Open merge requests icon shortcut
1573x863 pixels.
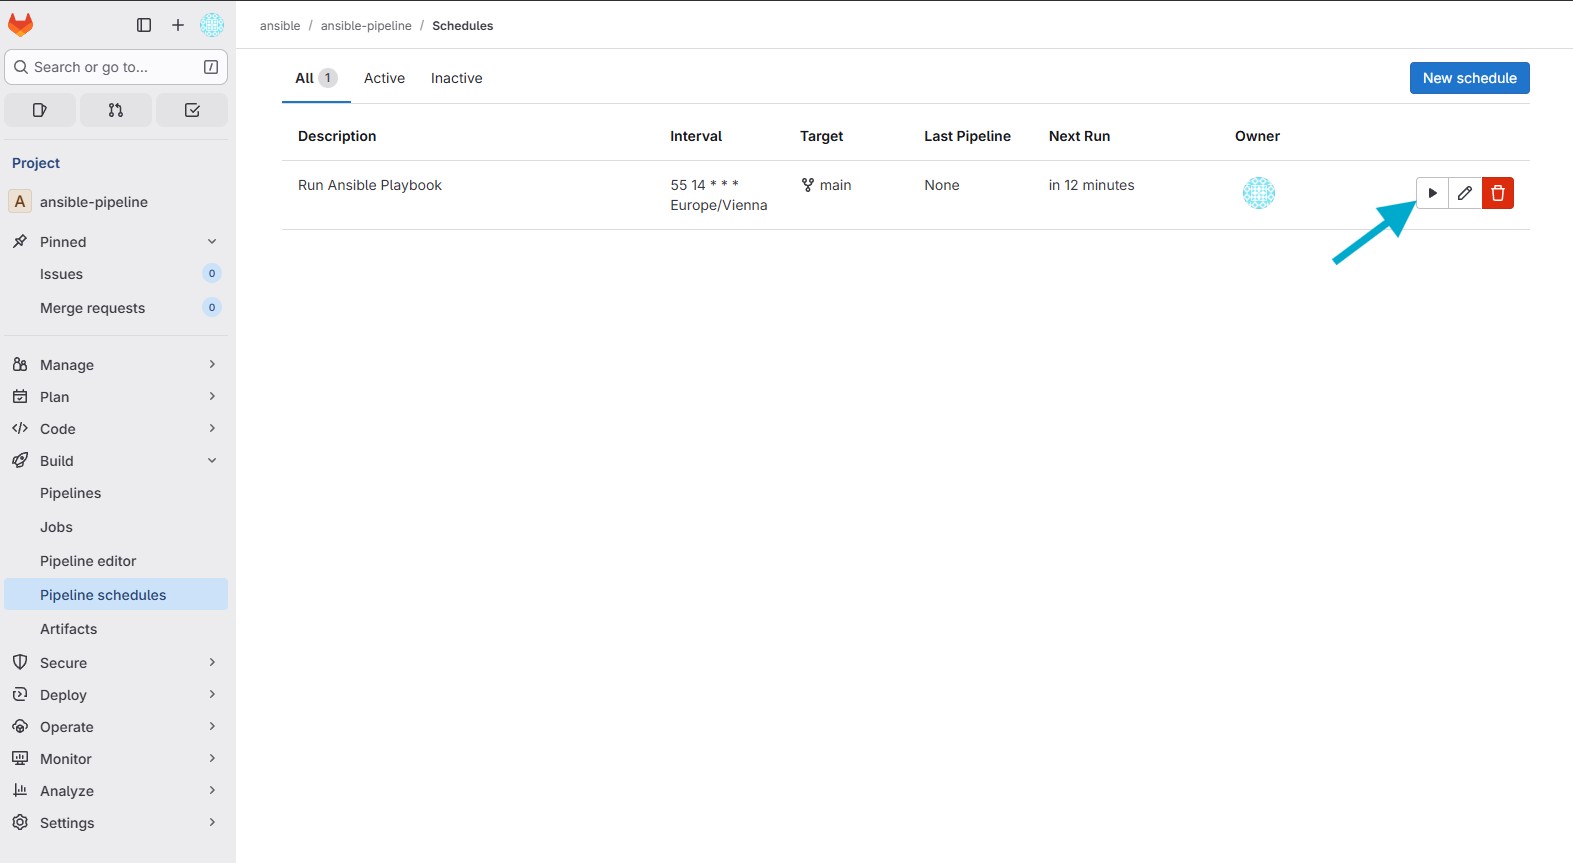pos(116,110)
